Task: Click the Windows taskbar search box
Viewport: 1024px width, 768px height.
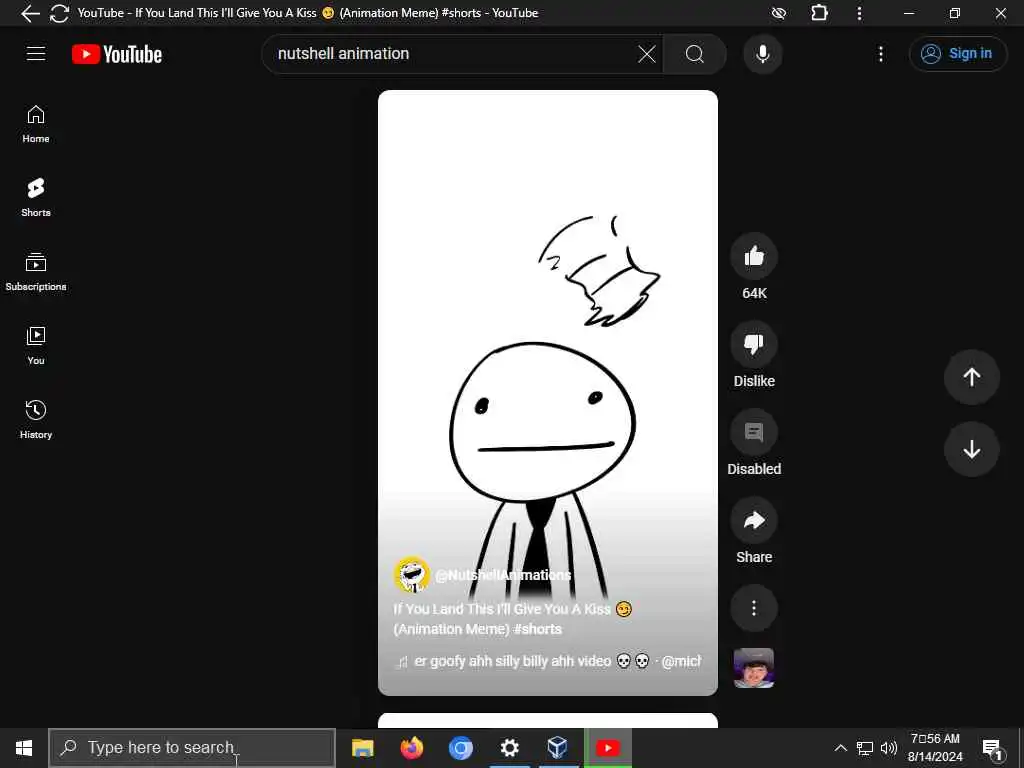Action: click(192, 748)
